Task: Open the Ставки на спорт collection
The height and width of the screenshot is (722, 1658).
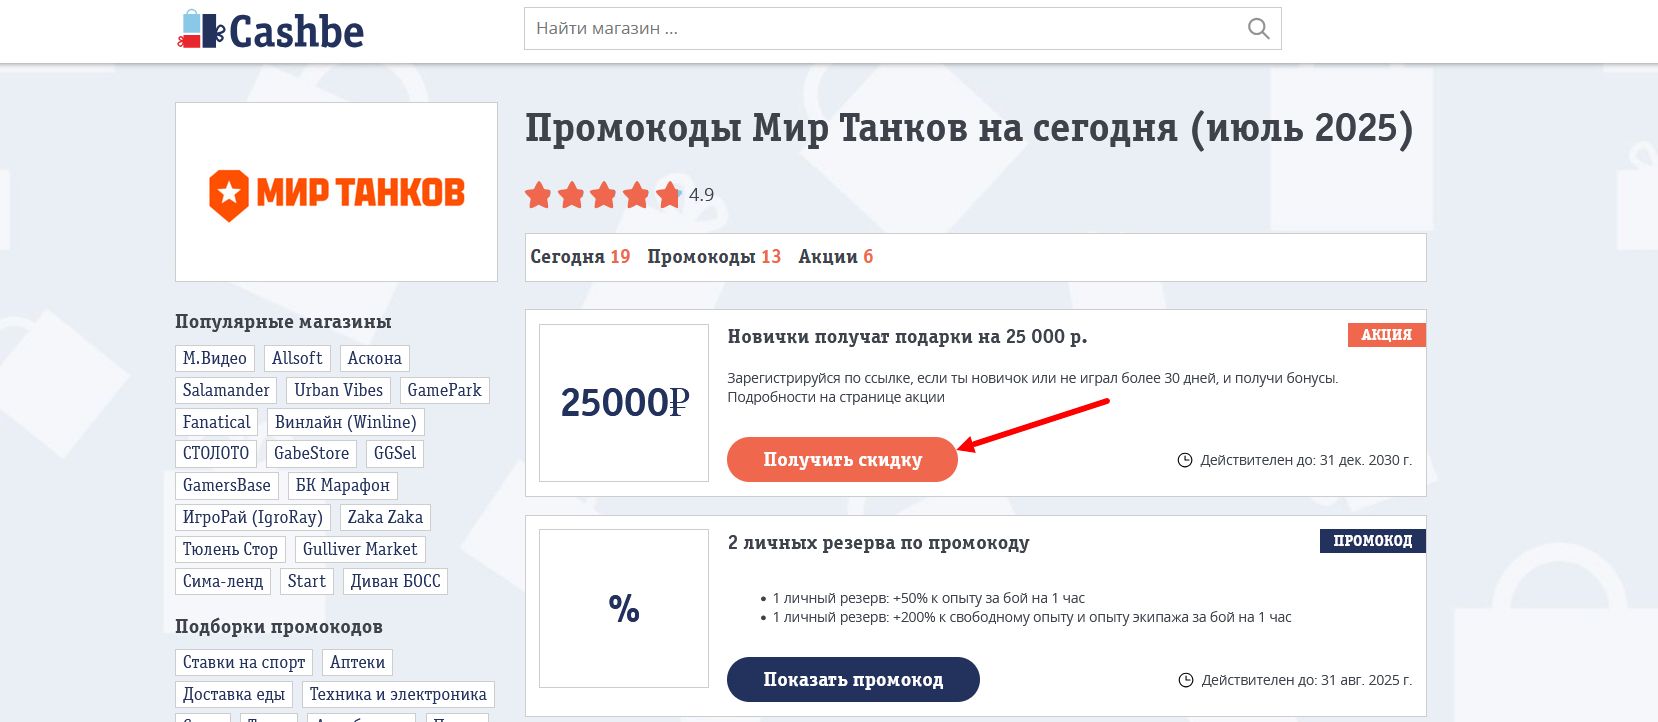Action: pos(244,662)
